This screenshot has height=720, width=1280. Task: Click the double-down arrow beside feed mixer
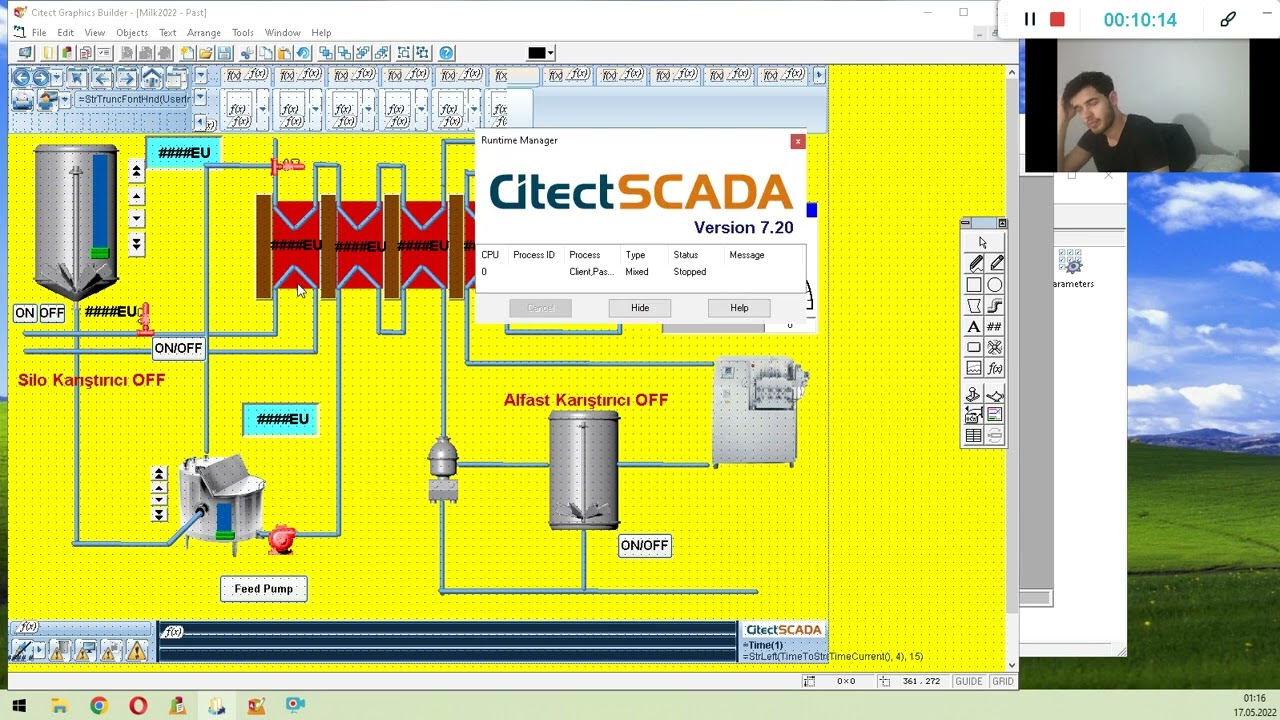pyautogui.click(x=158, y=515)
